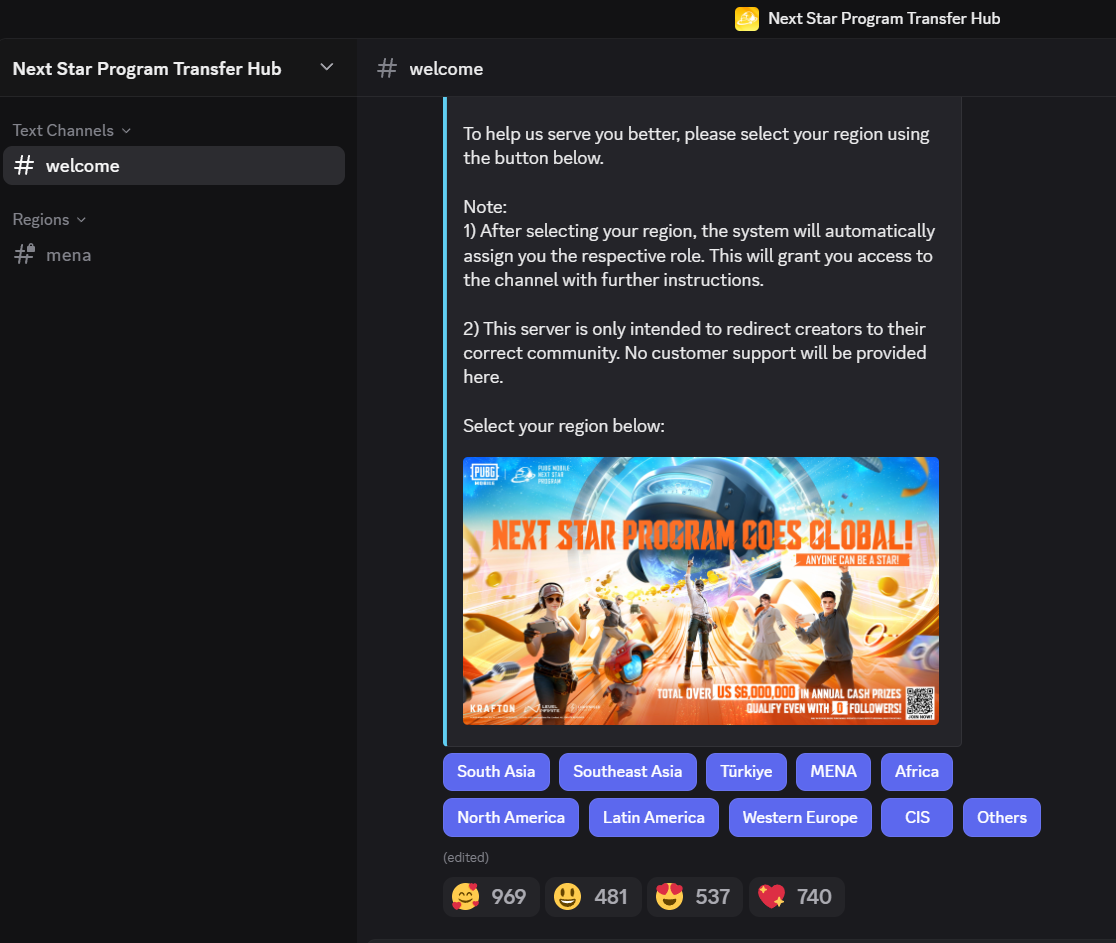
Task: Click the CIS region button
Action: 917,818
